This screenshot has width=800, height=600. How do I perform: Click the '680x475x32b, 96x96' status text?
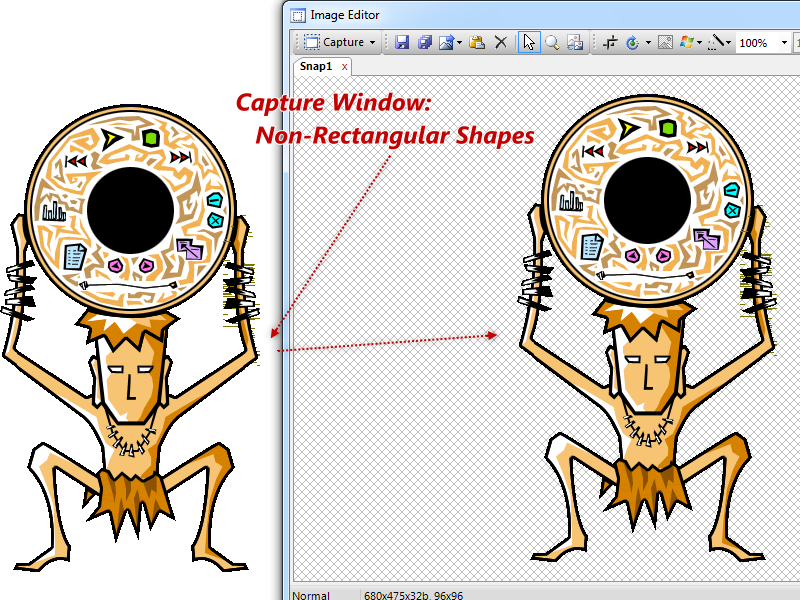pyautogui.click(x=413, y=595)
